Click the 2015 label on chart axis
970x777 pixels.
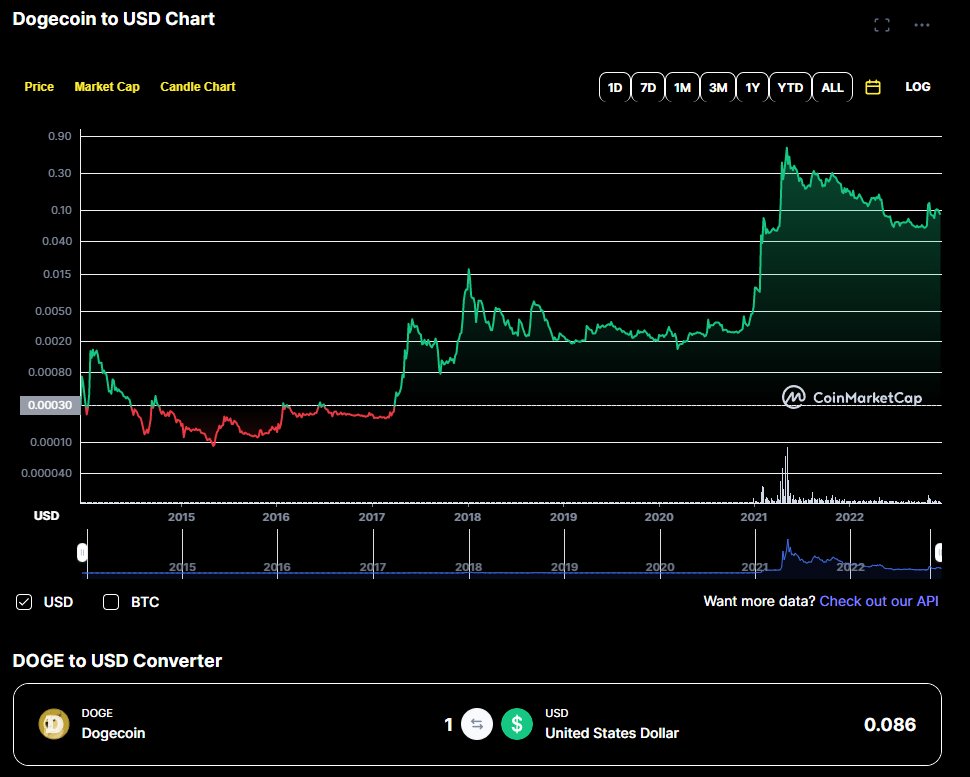click(x=181, y=517)
